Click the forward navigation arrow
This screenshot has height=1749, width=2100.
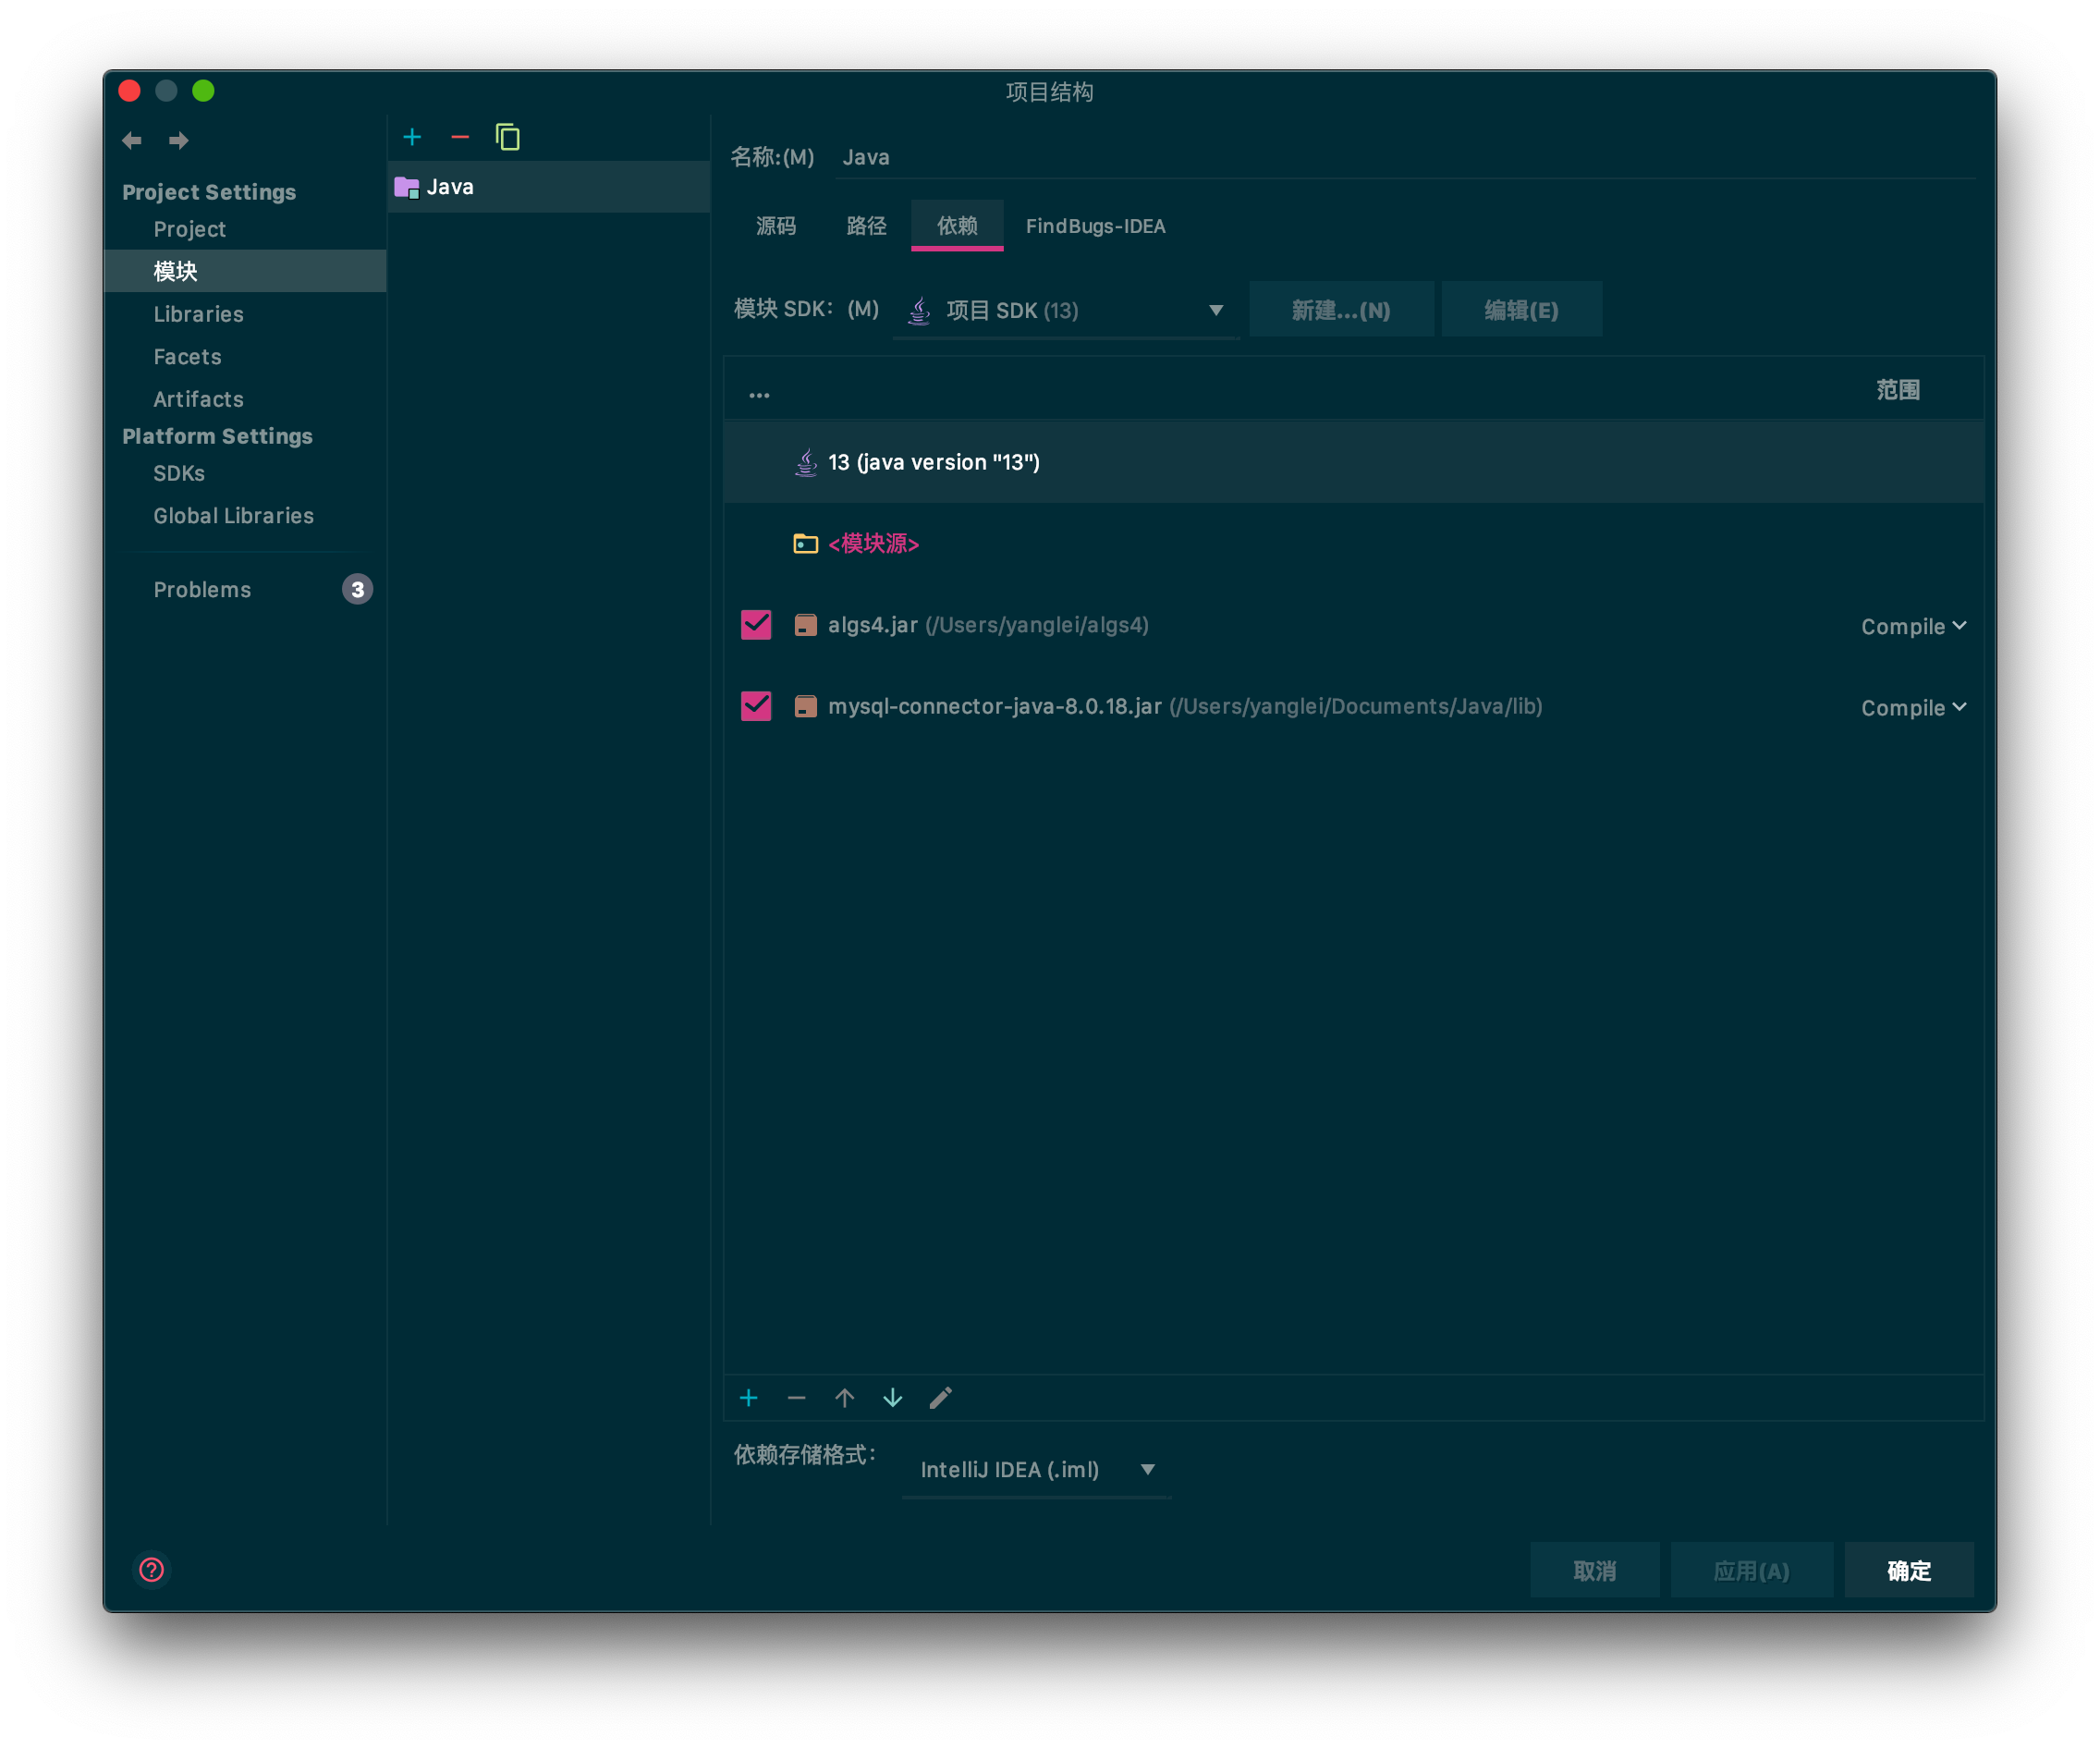179,141
